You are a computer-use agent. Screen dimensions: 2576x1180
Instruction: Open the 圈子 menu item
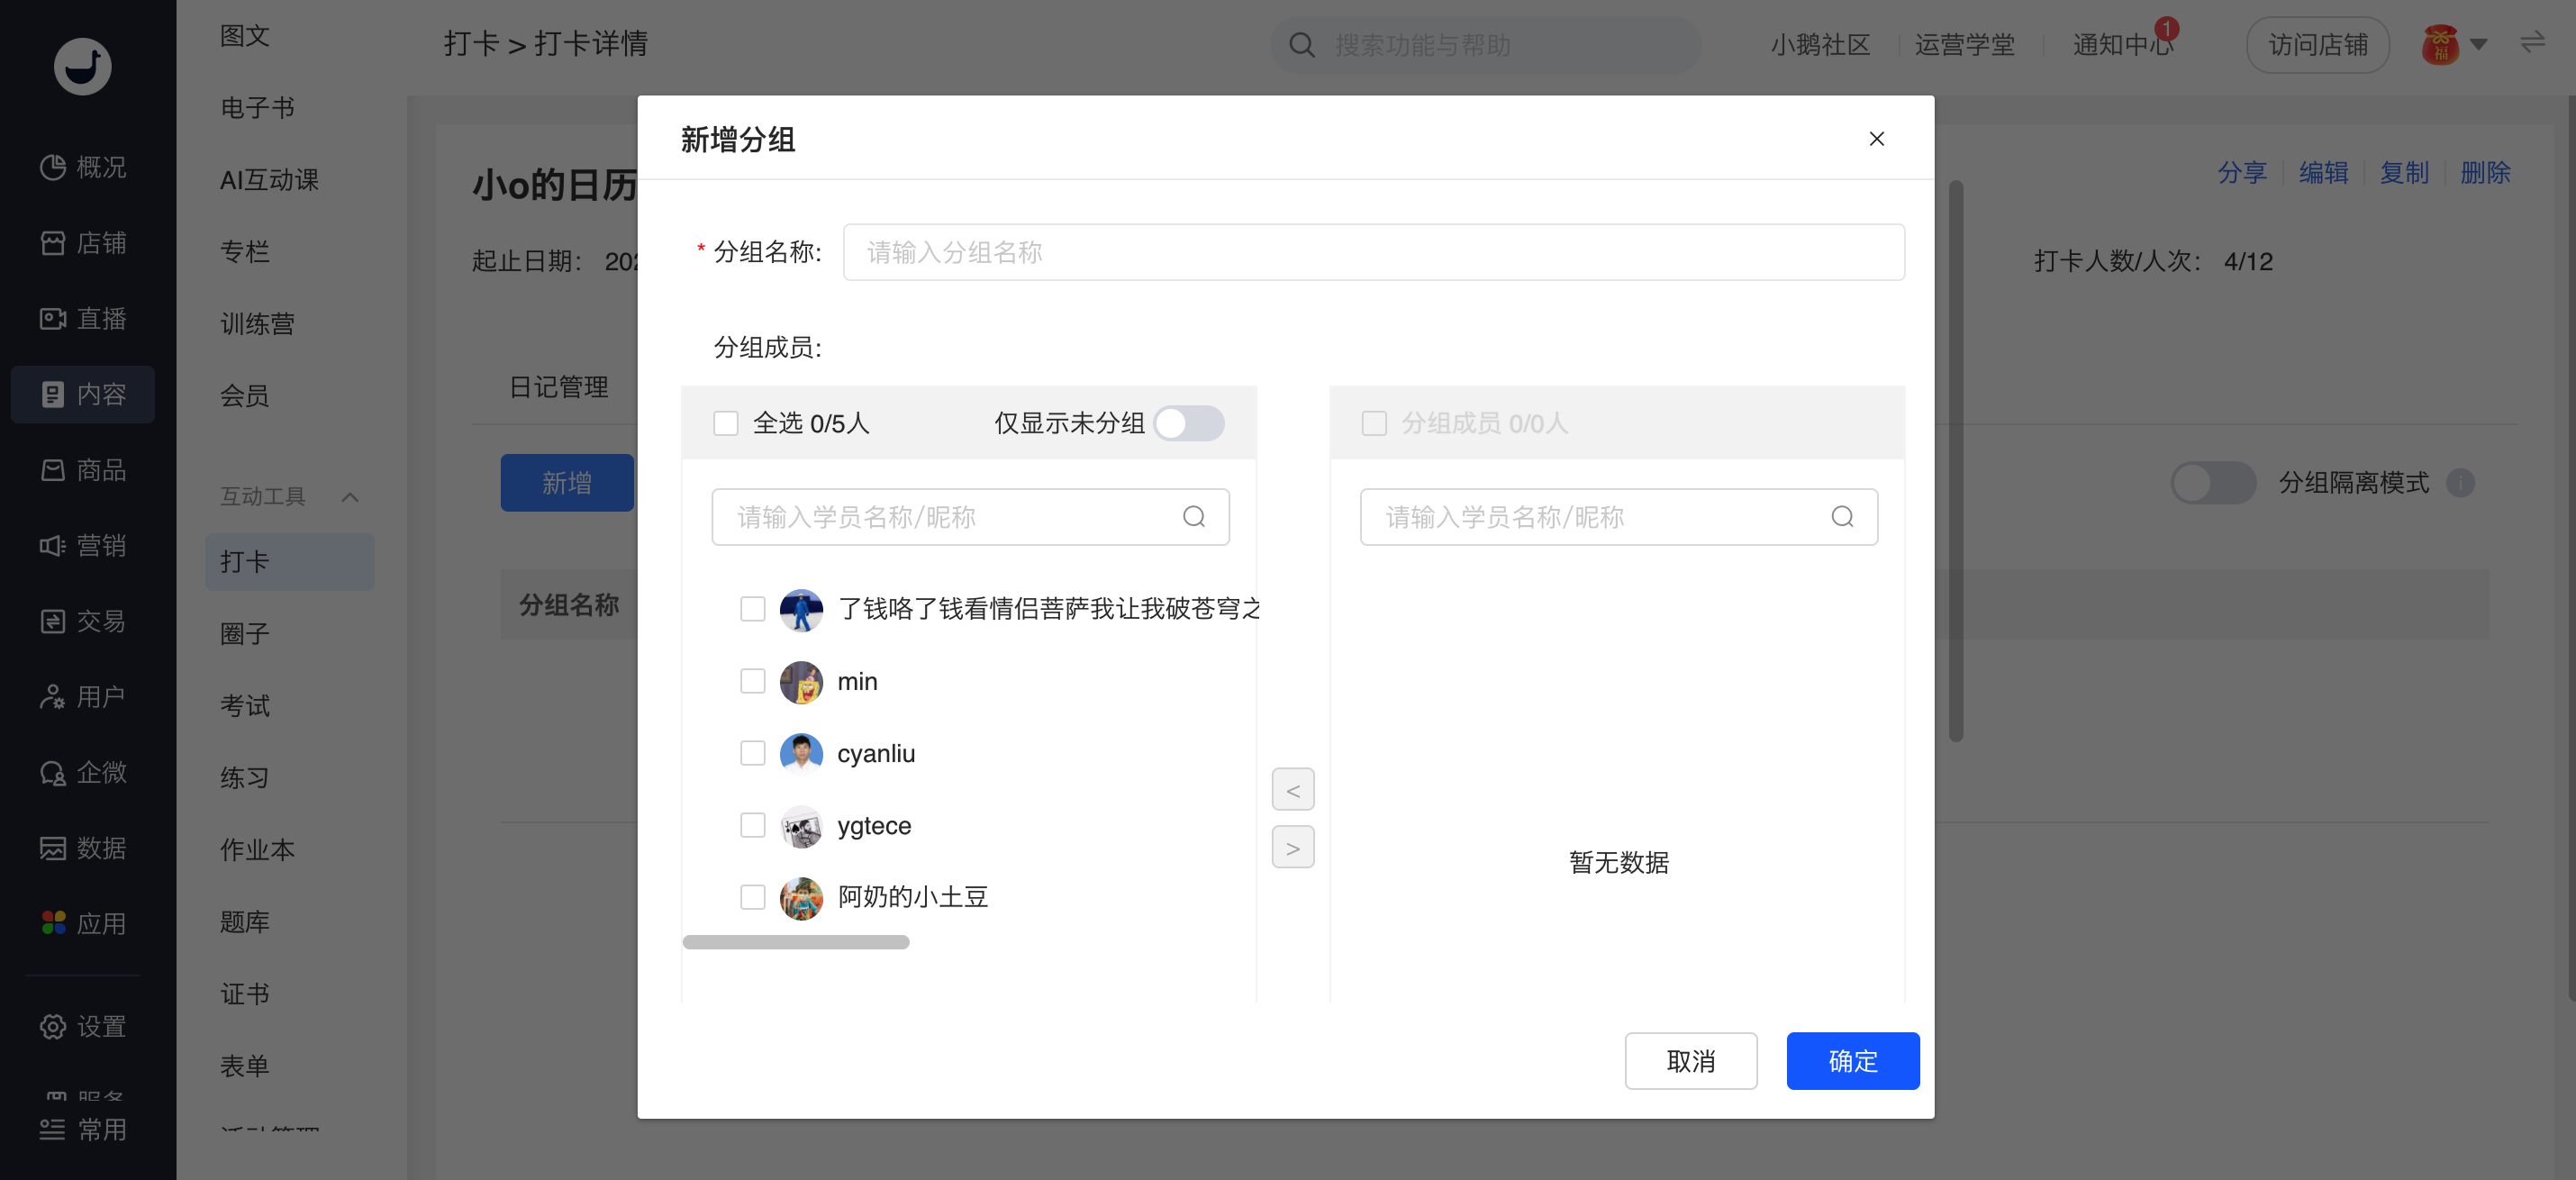coord(245,634)
